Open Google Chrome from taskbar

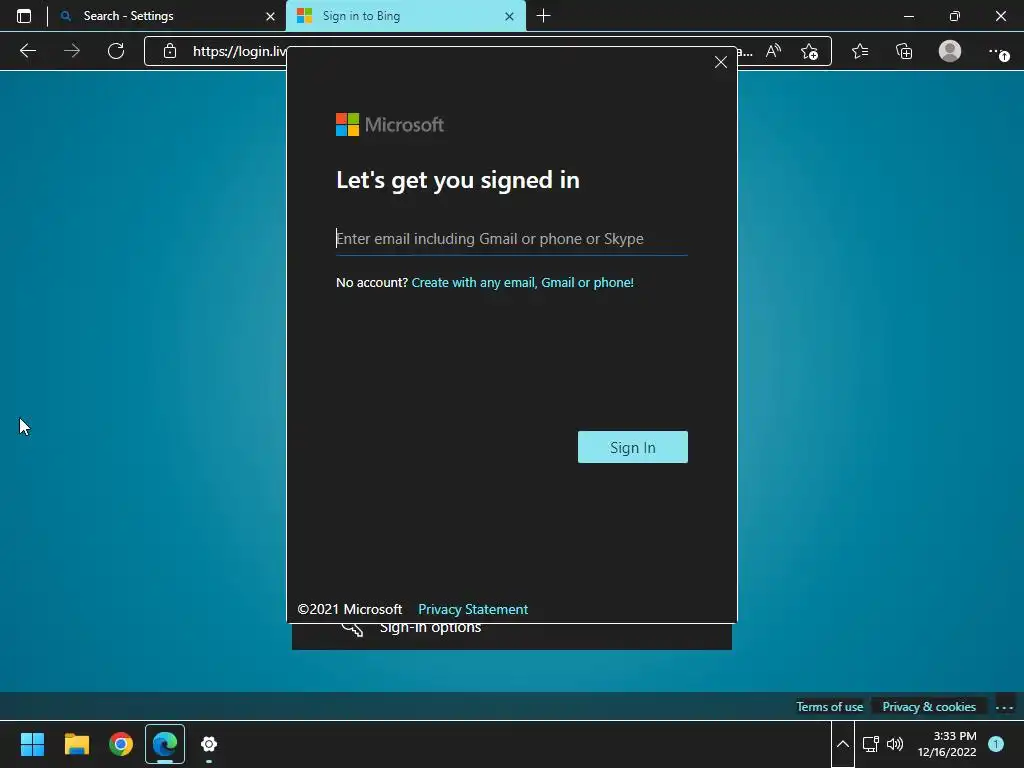tap(121, 744)
